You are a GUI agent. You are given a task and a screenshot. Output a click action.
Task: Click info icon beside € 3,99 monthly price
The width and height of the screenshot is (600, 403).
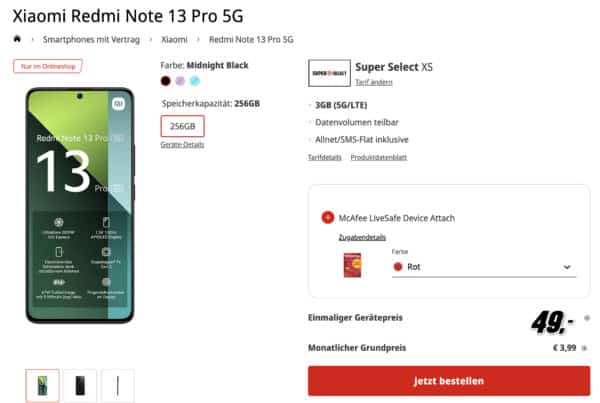pos(586,348)
